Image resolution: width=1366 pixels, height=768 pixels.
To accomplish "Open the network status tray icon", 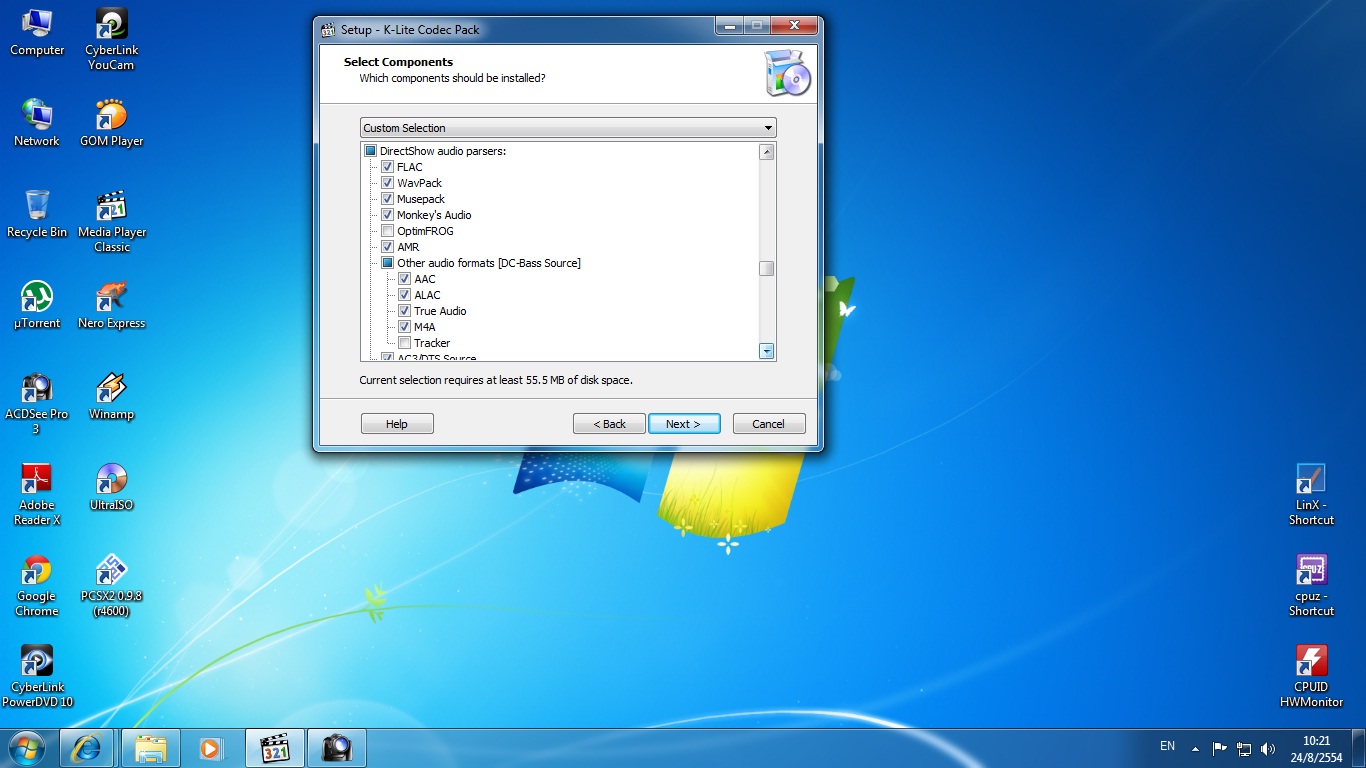I will click(x=1244, y=748).
